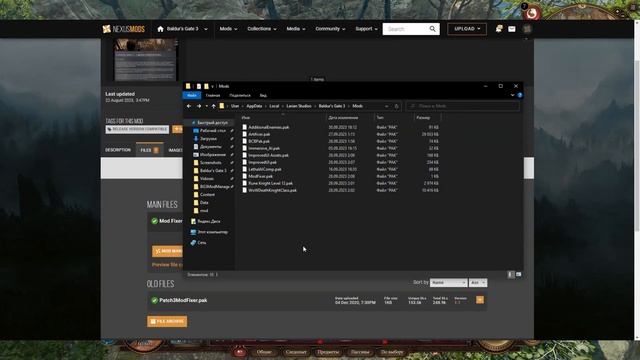The width and height of the screenshot is (640, 360).
Task: Open the File tab in Explorer
Action: [192, 96]
